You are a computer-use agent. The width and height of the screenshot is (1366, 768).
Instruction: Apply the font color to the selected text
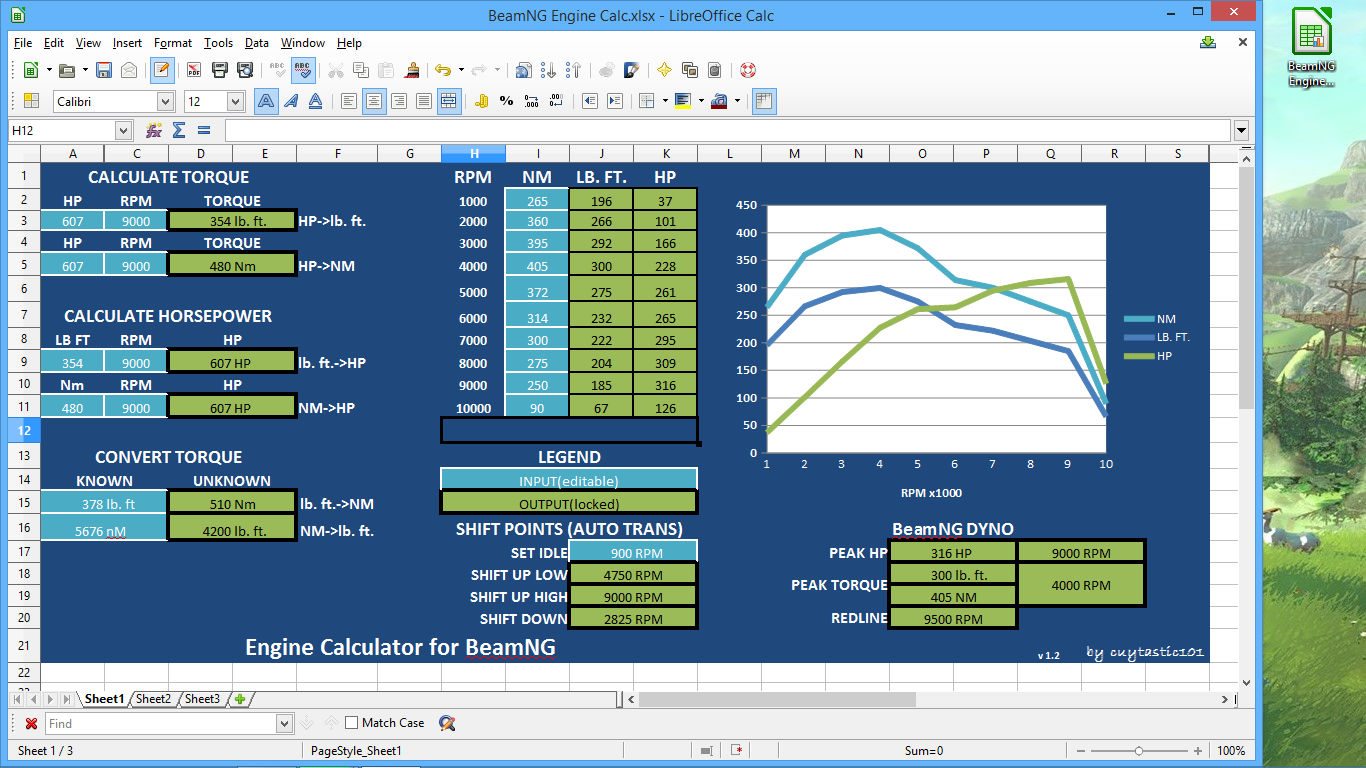click(x=719, y=101)
